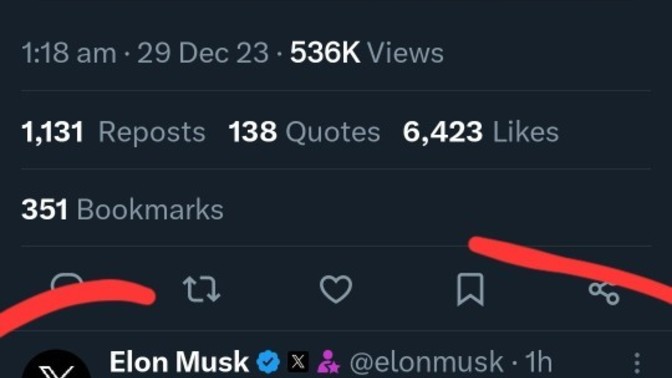Tap the reply speech bubble icon
The width and height of the screenshot is (672, 378).
(67, 283)
